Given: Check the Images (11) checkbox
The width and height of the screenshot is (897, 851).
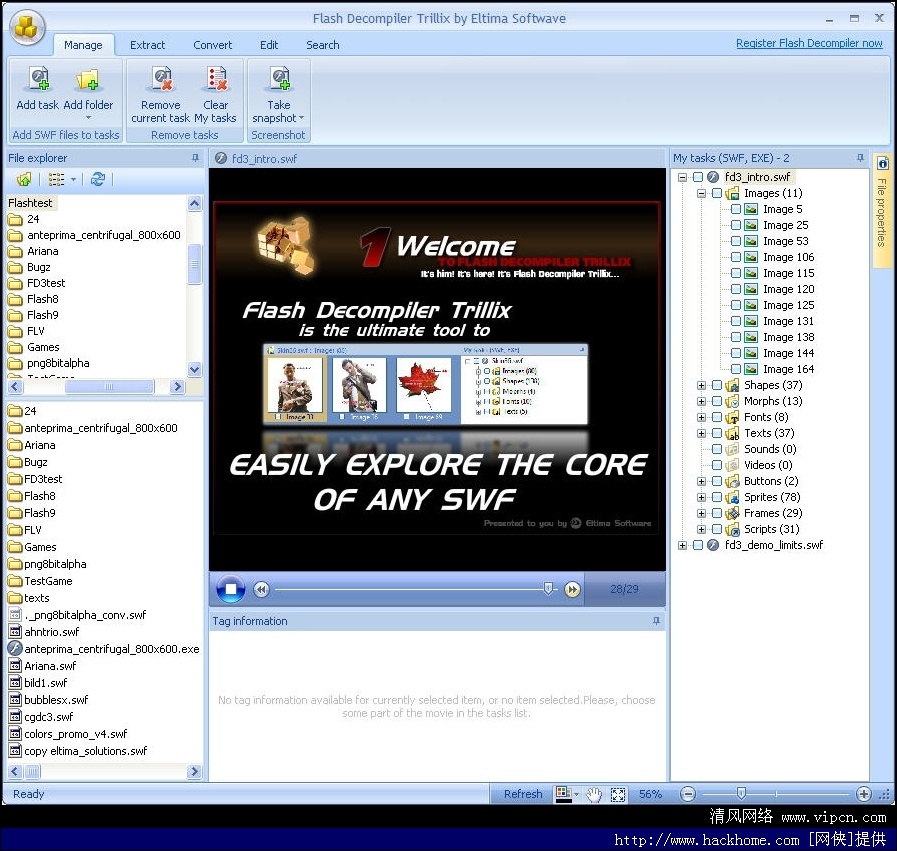Looking at the screenshot, I should pyautogui.click(x=717, y=193).
